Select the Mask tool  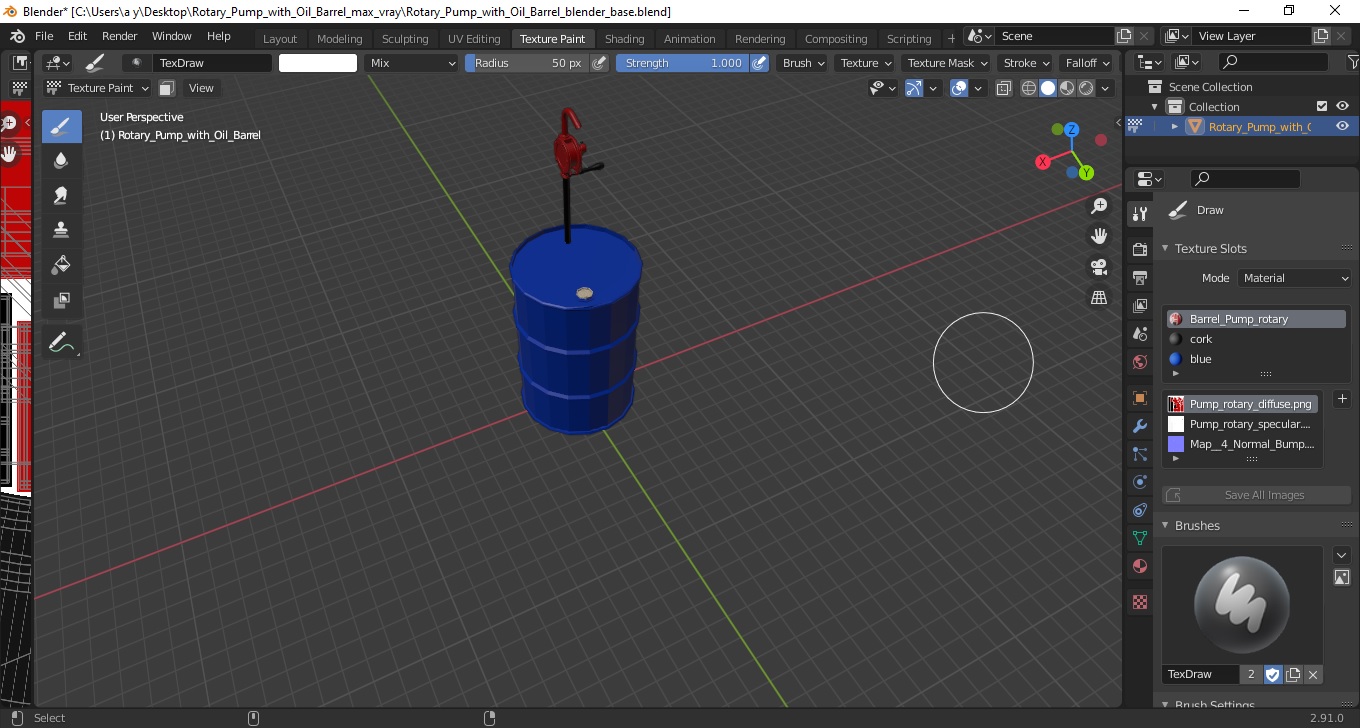click(x=61, y=299)
